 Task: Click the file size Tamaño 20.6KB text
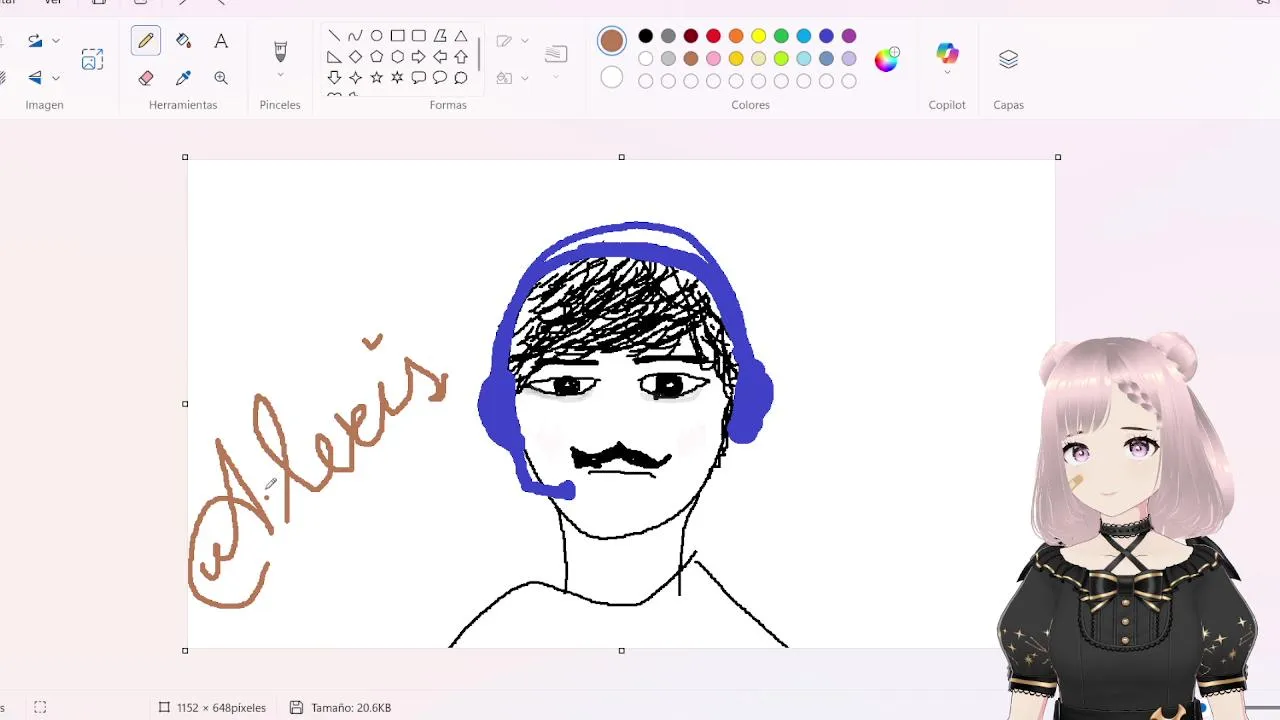click(351, 708)
